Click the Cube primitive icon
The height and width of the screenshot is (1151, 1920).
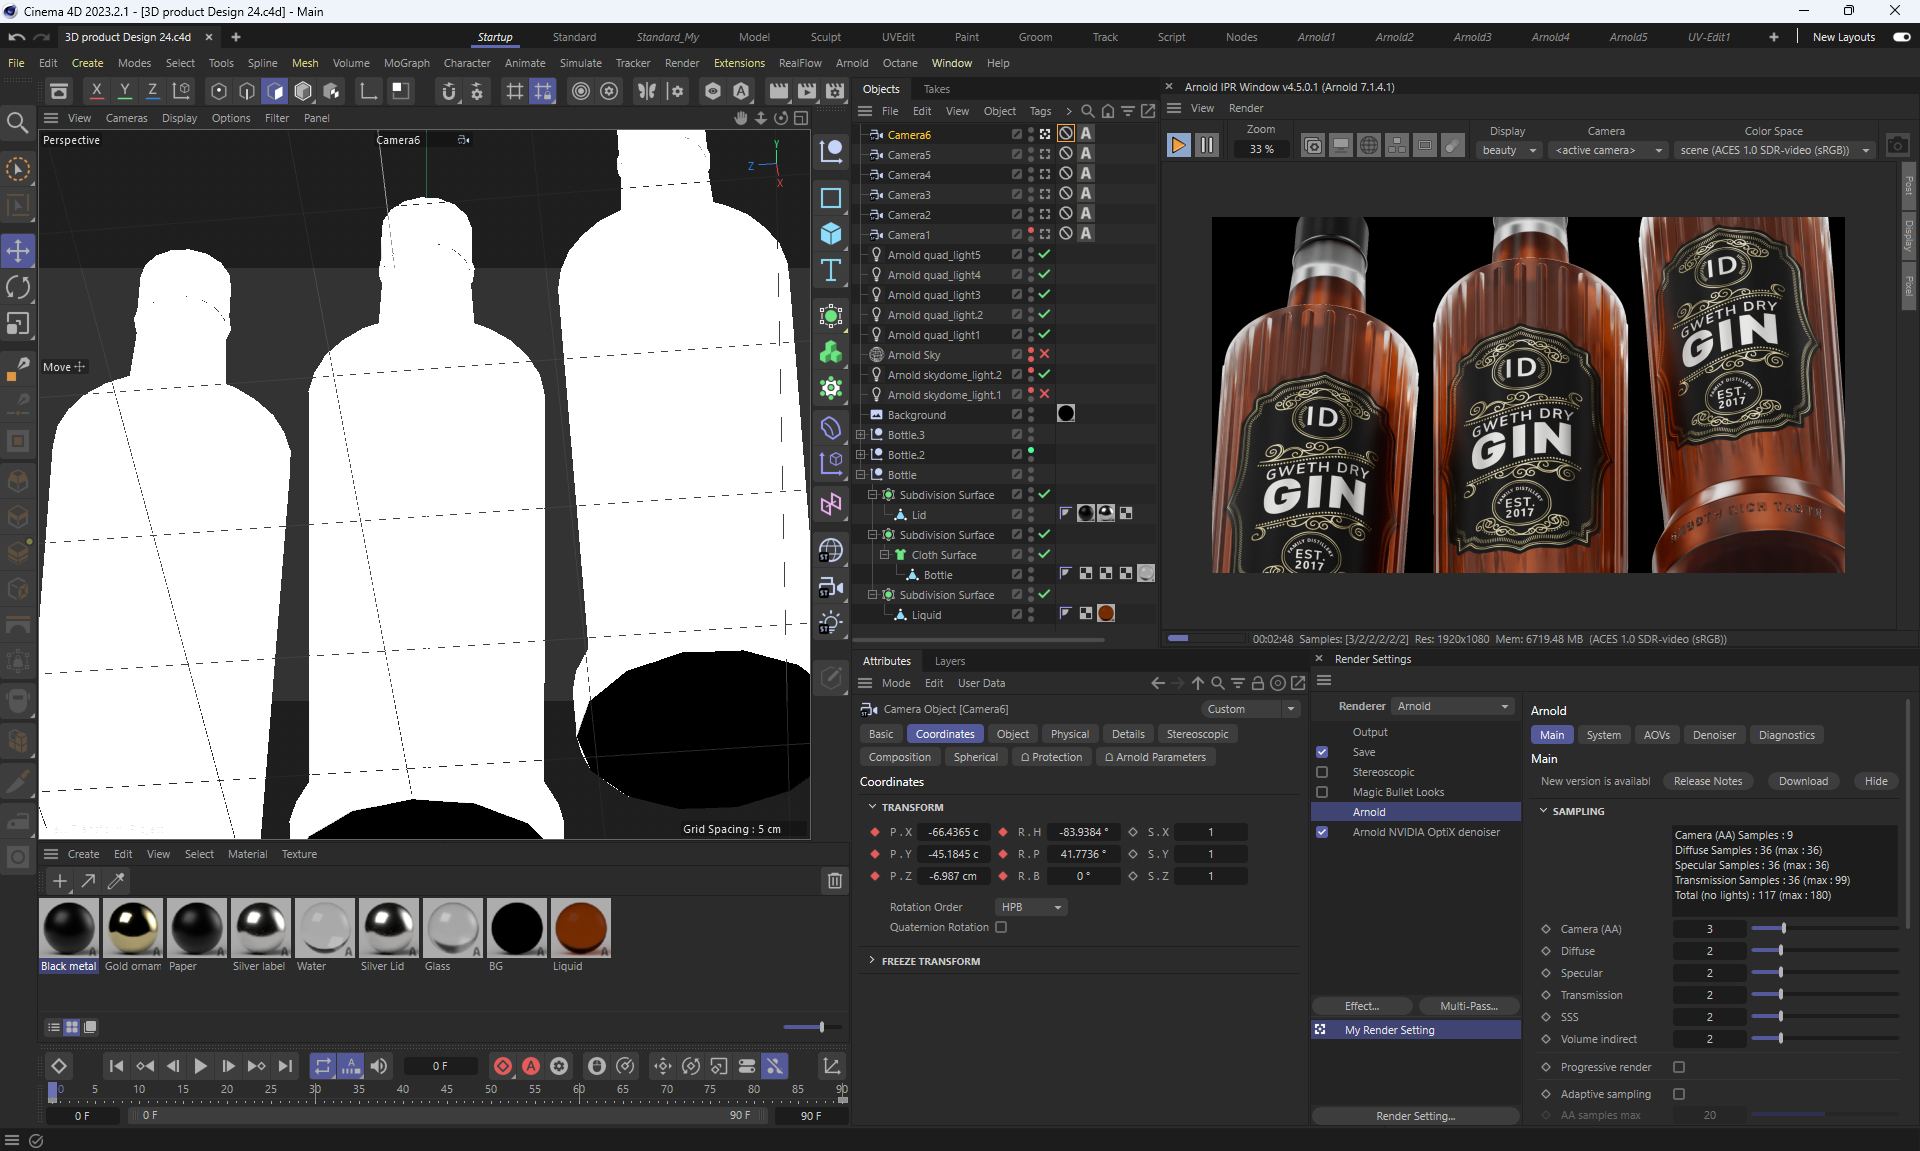point(831,234)
